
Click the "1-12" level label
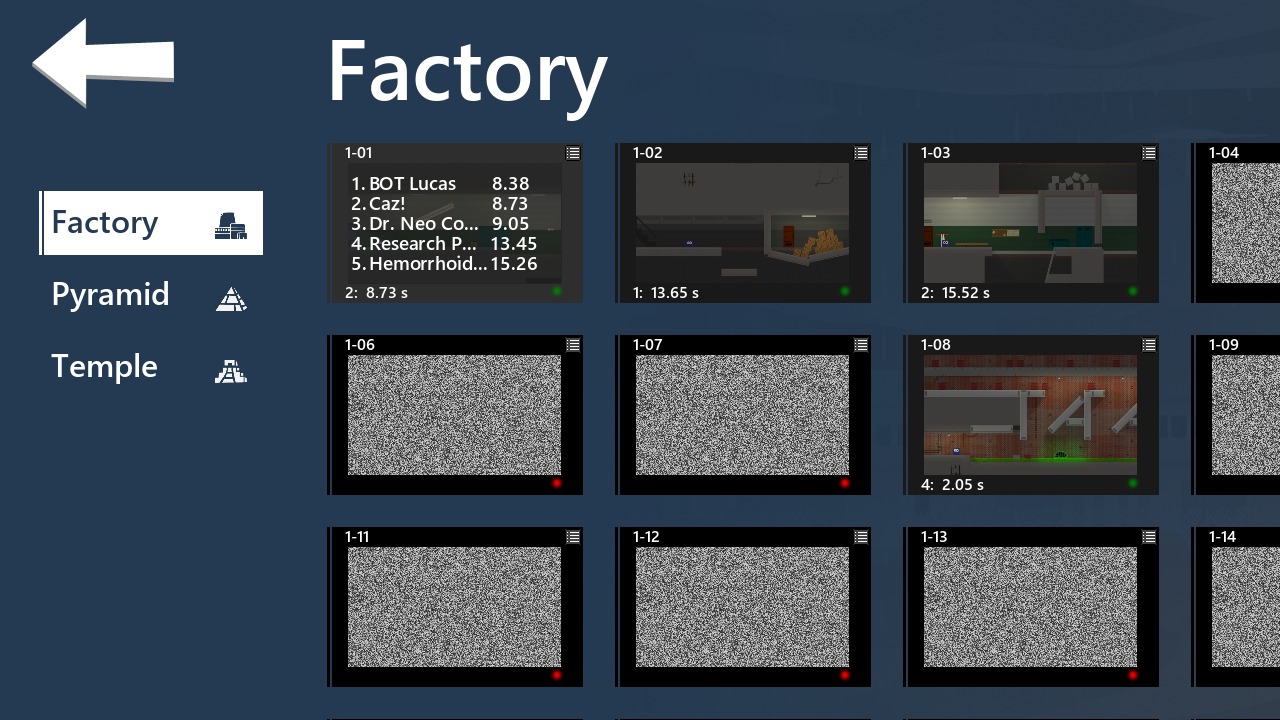click(x=646, y=537)
